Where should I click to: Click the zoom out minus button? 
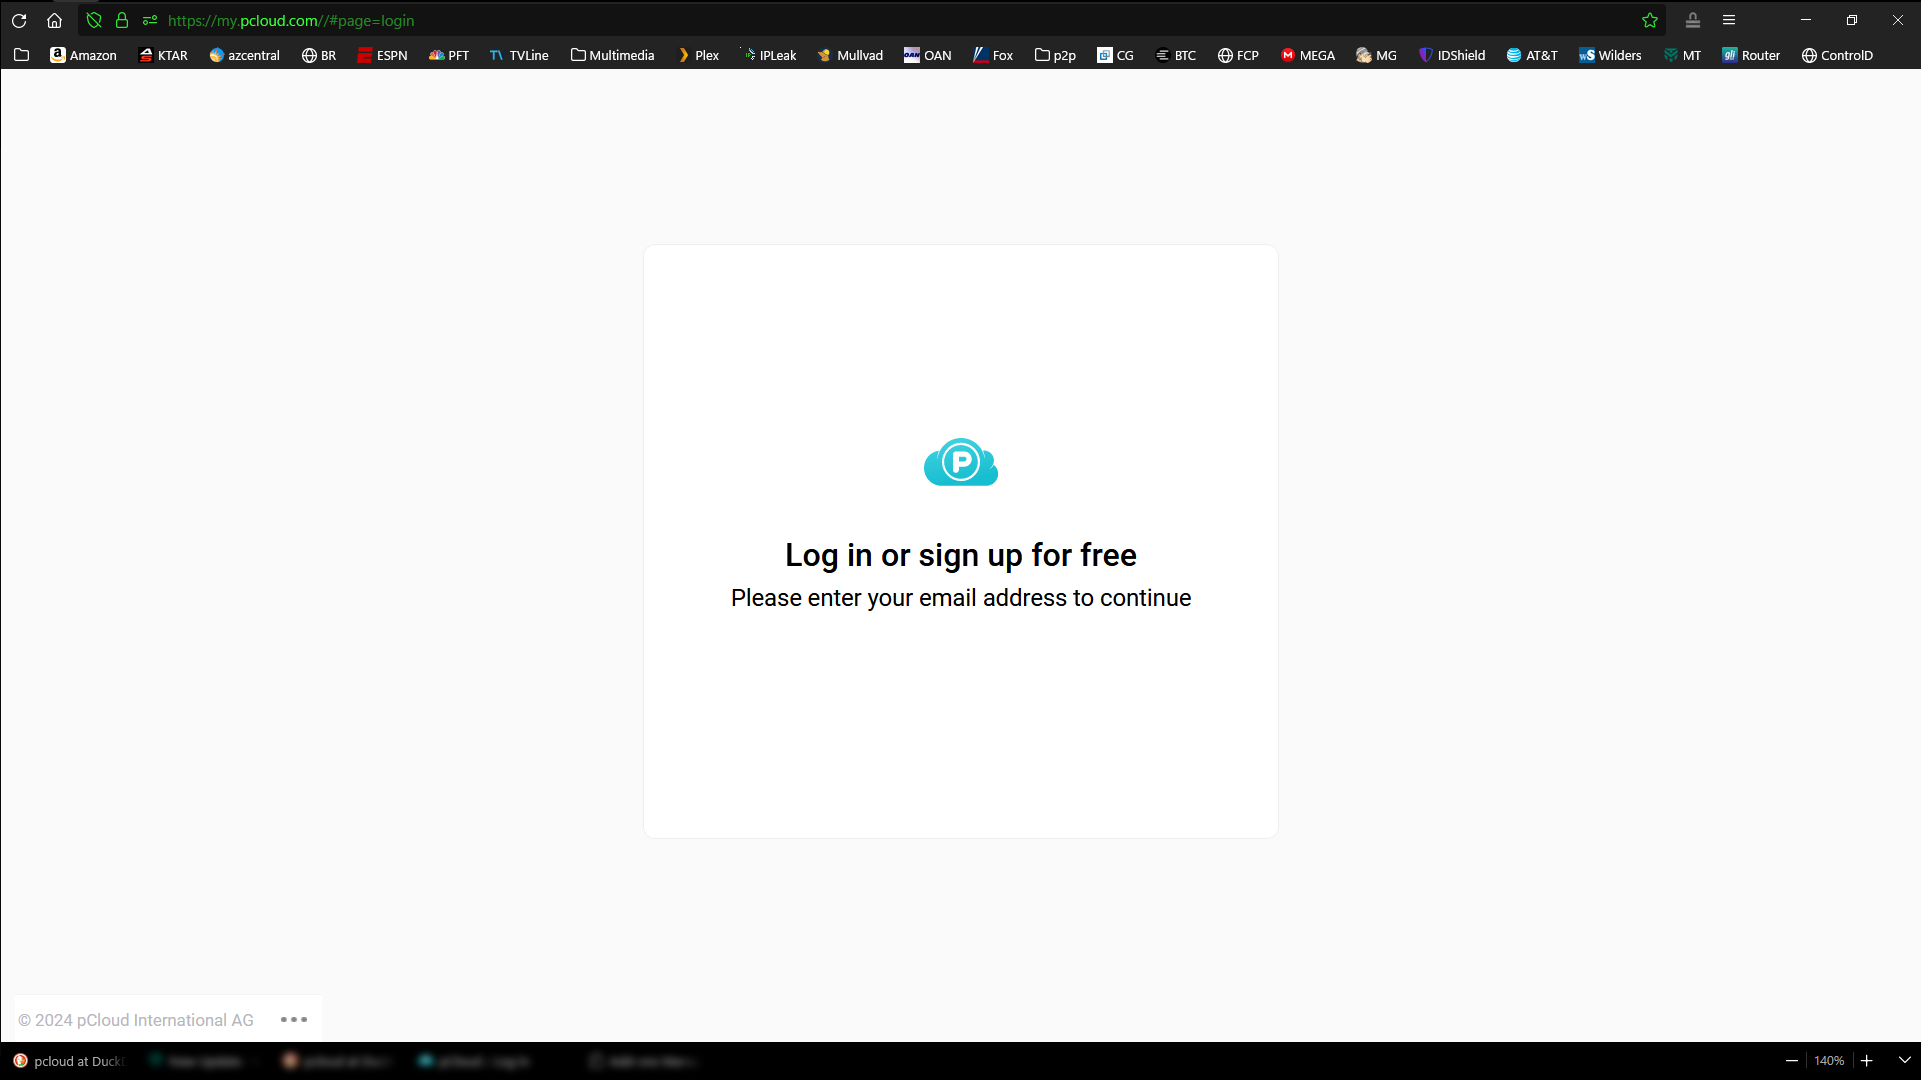coord(1792,1060)
